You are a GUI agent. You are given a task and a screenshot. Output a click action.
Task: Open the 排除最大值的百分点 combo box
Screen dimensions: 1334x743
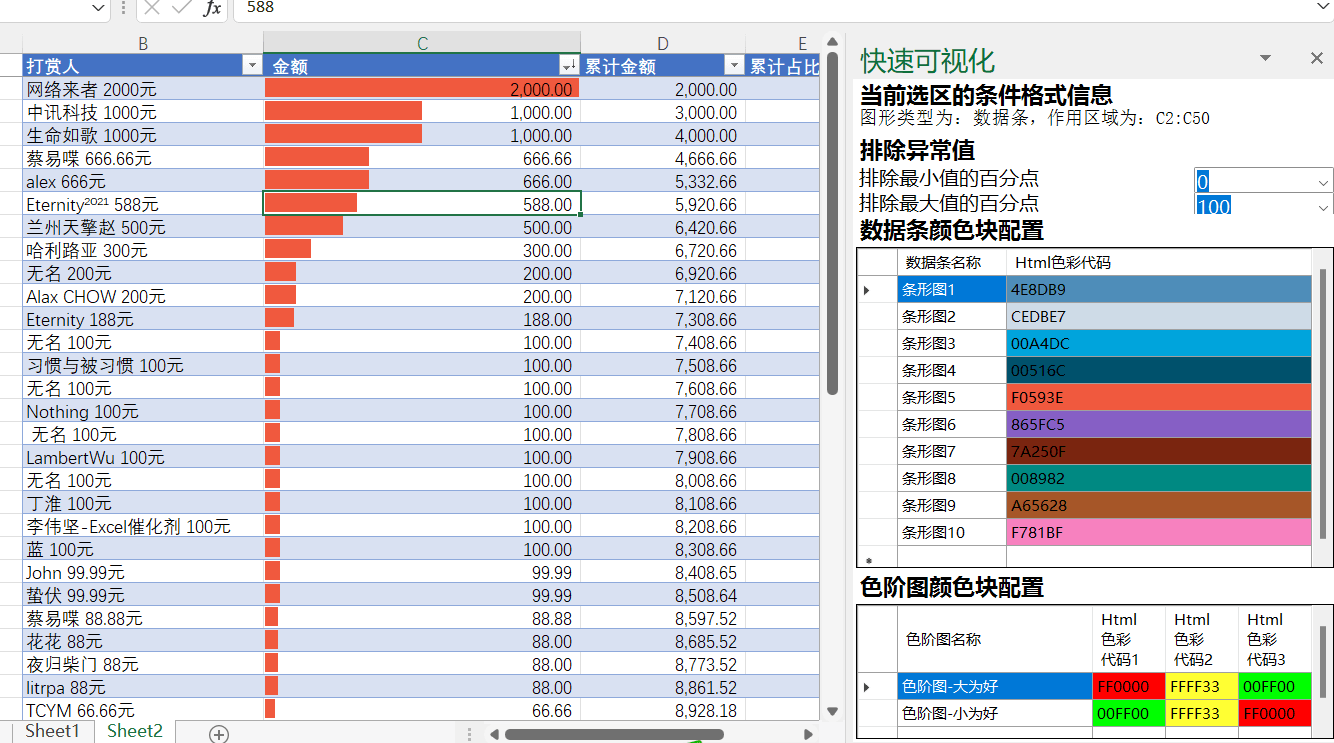1324,206
